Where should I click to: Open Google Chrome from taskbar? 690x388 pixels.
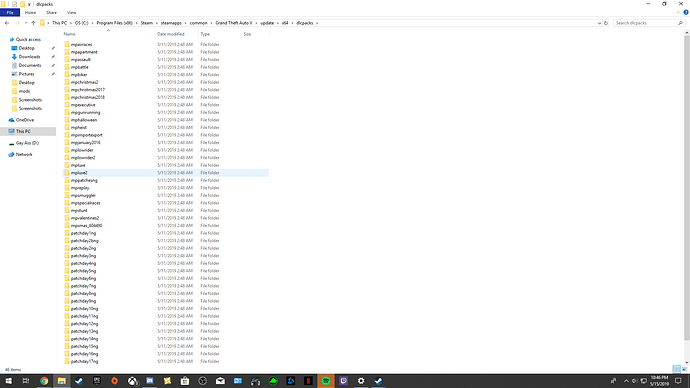click(x=44, y=381)
